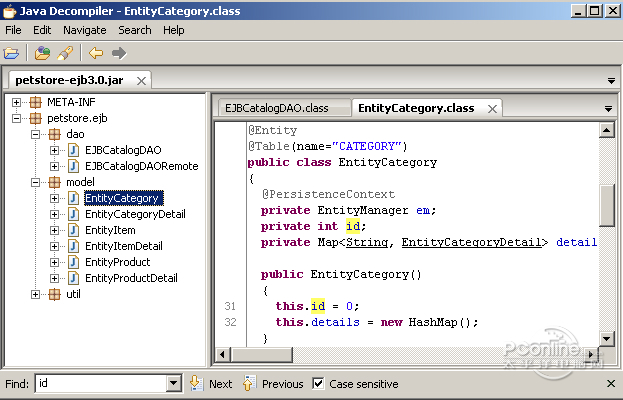623x400 pixels.
Task: Close the petstore-ejb3.0.jar tab
Action: point(141,81)
